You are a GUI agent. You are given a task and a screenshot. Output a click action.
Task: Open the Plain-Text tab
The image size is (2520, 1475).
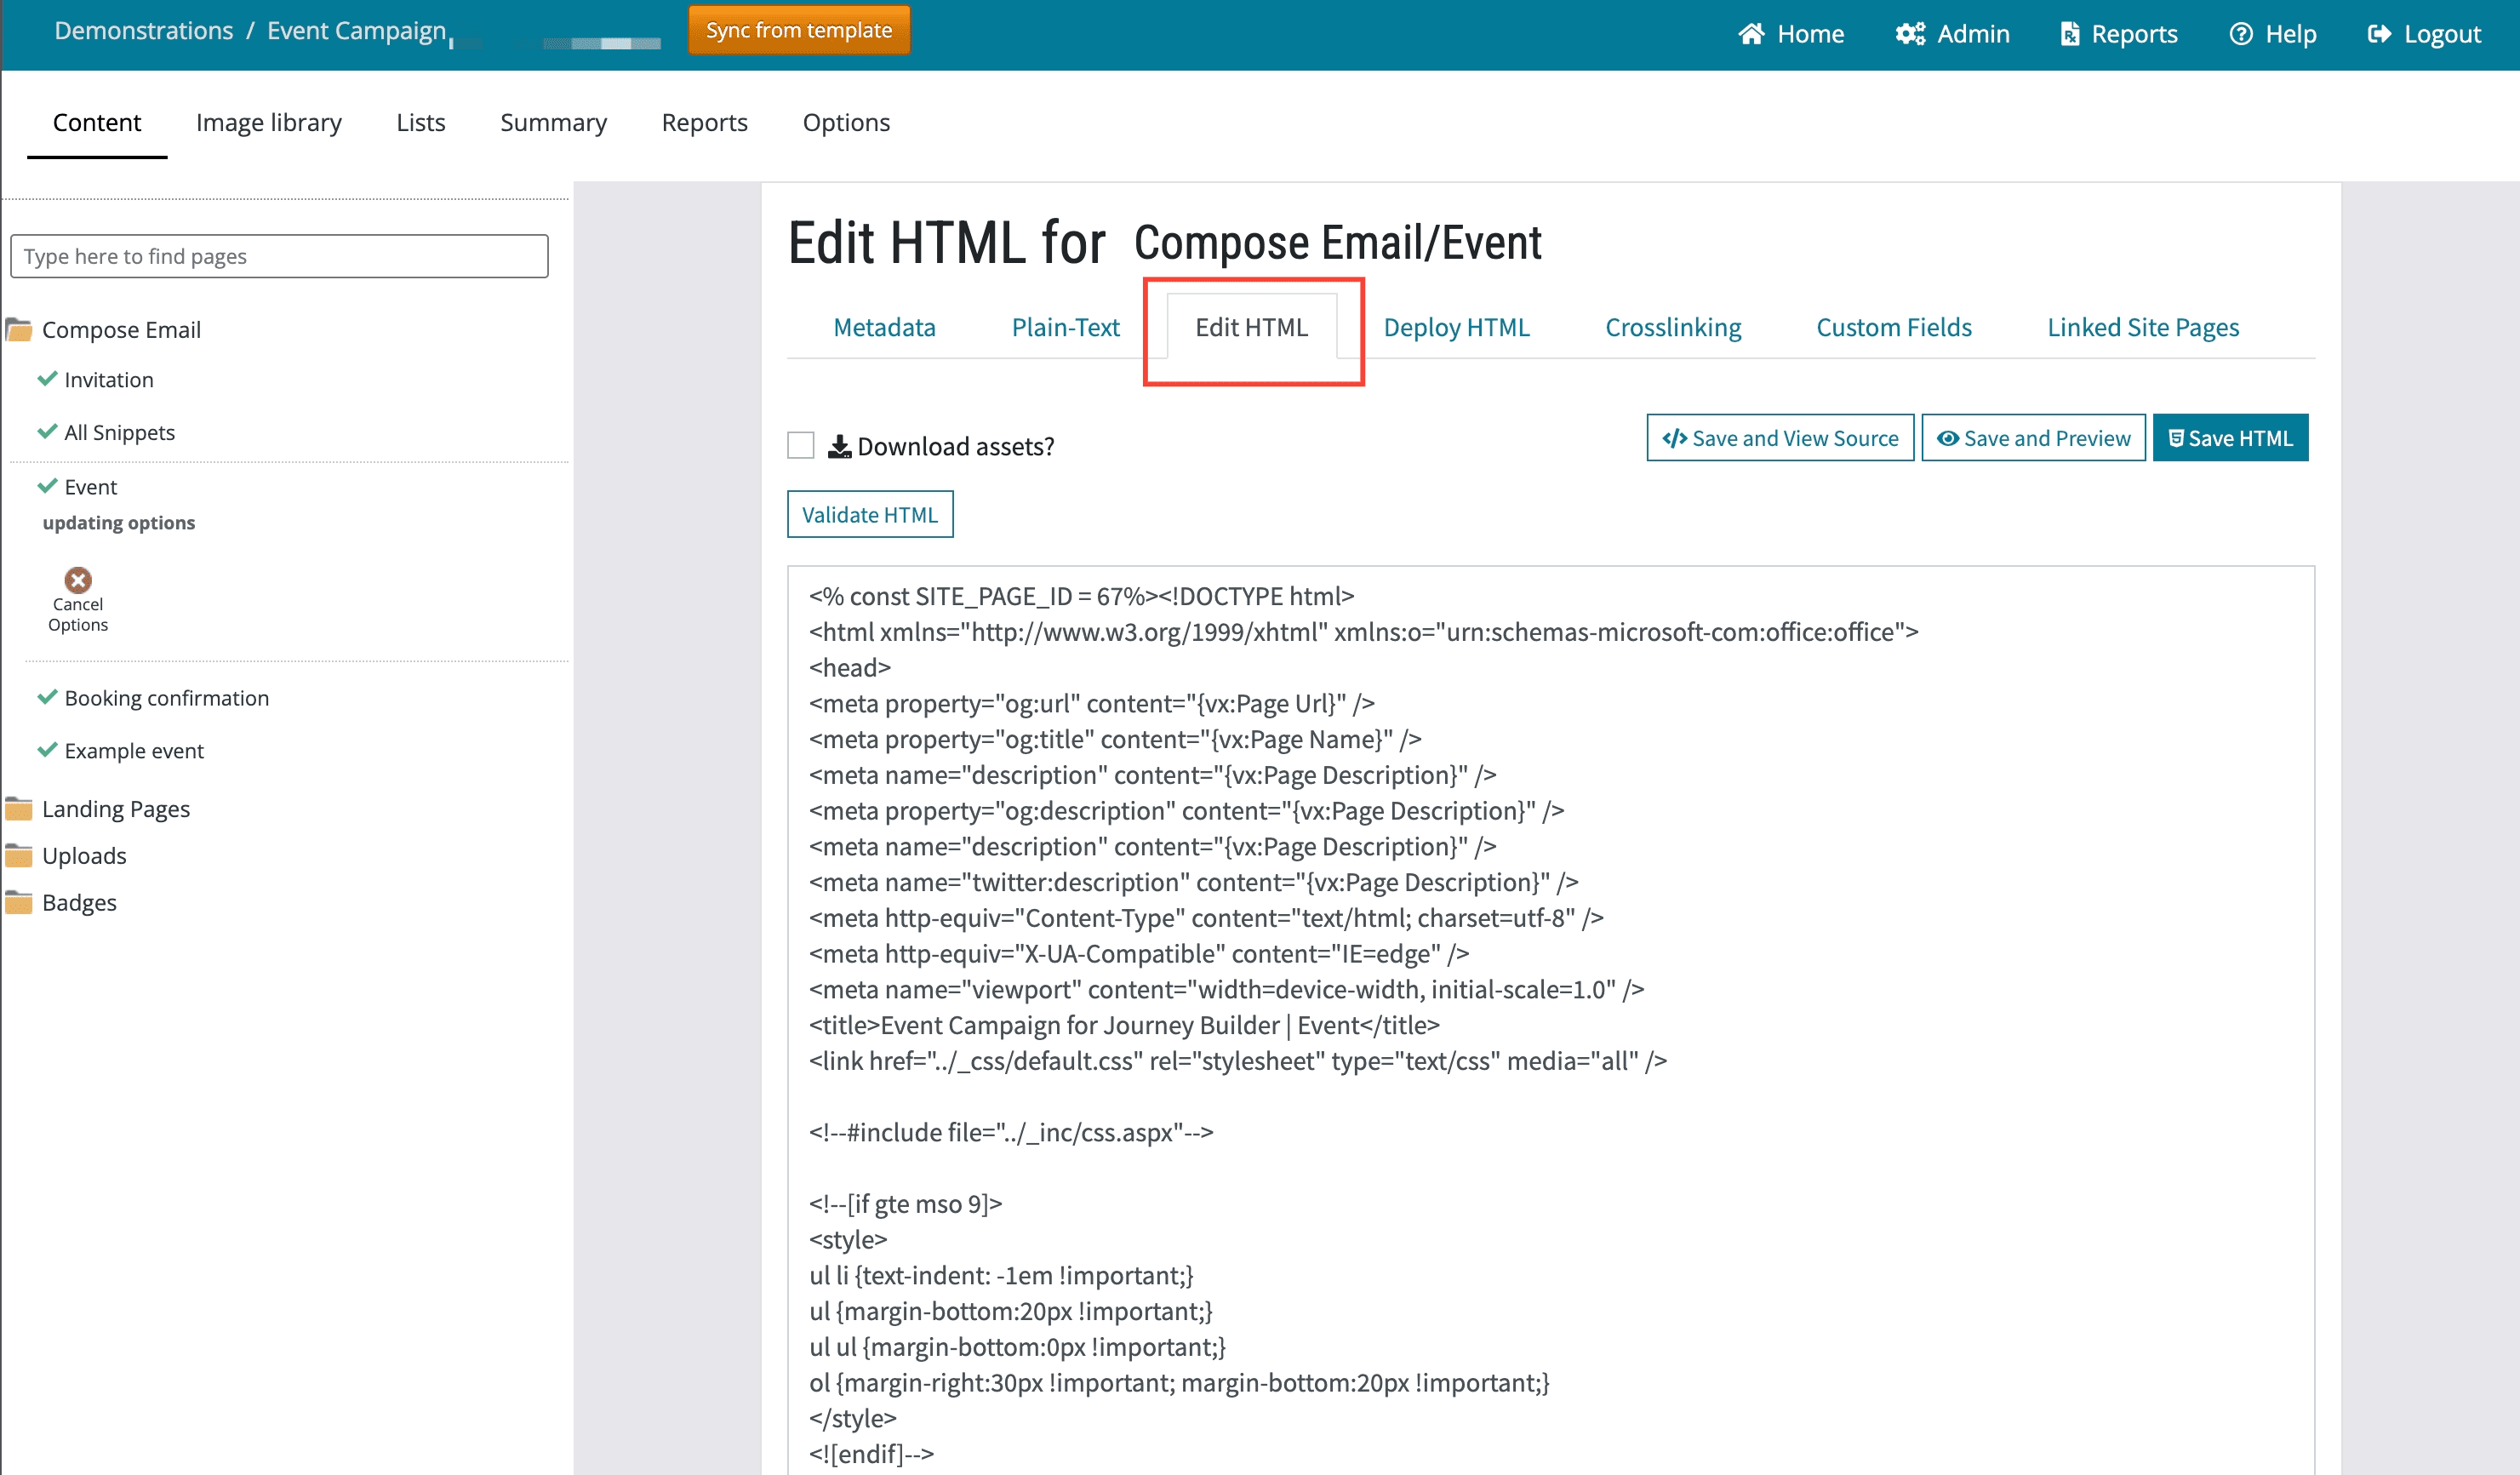1065,327
